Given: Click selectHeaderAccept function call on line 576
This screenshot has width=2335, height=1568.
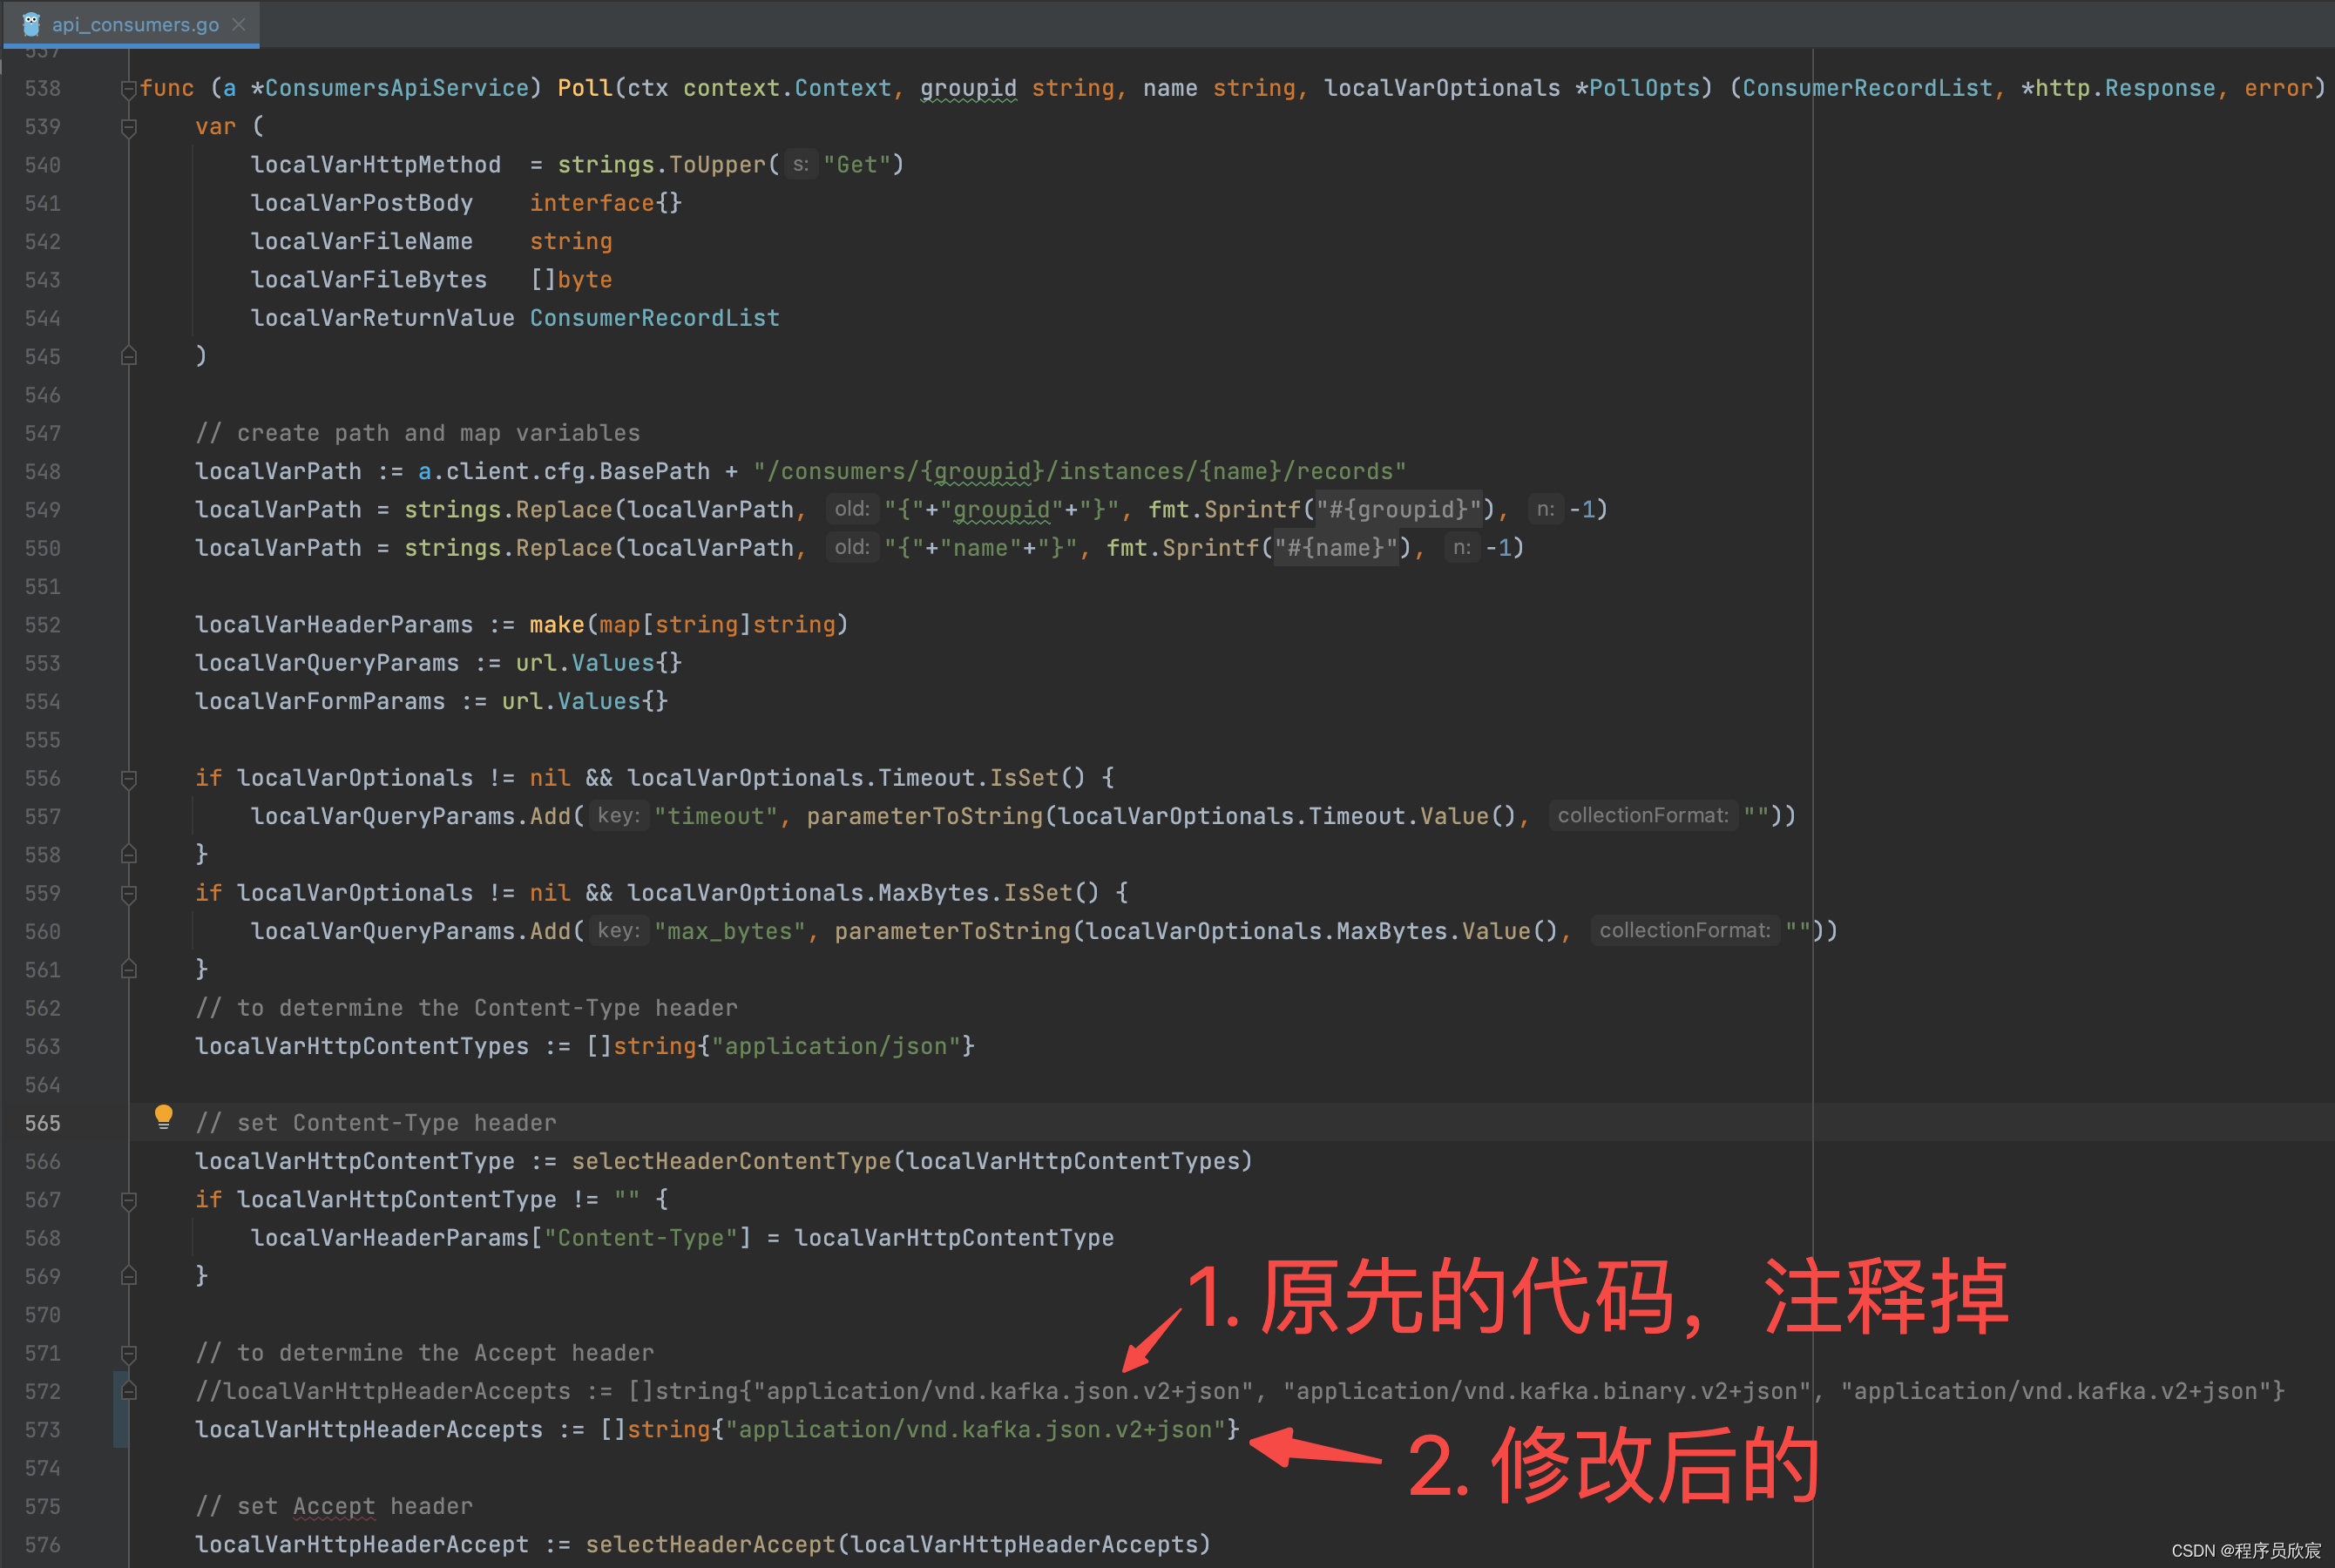Looking at the screenshot, I should pos(709,1545).
